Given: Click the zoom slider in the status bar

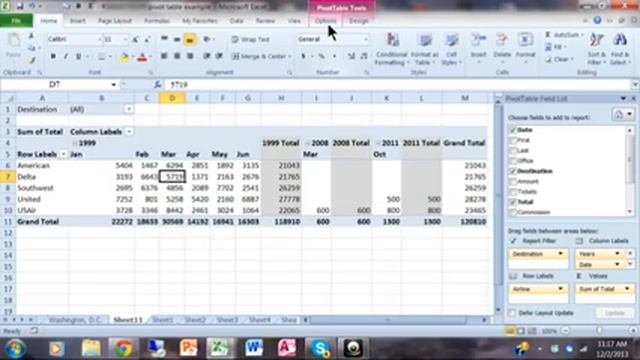Looking at the screenshot, I should click(x=599, y=331).
